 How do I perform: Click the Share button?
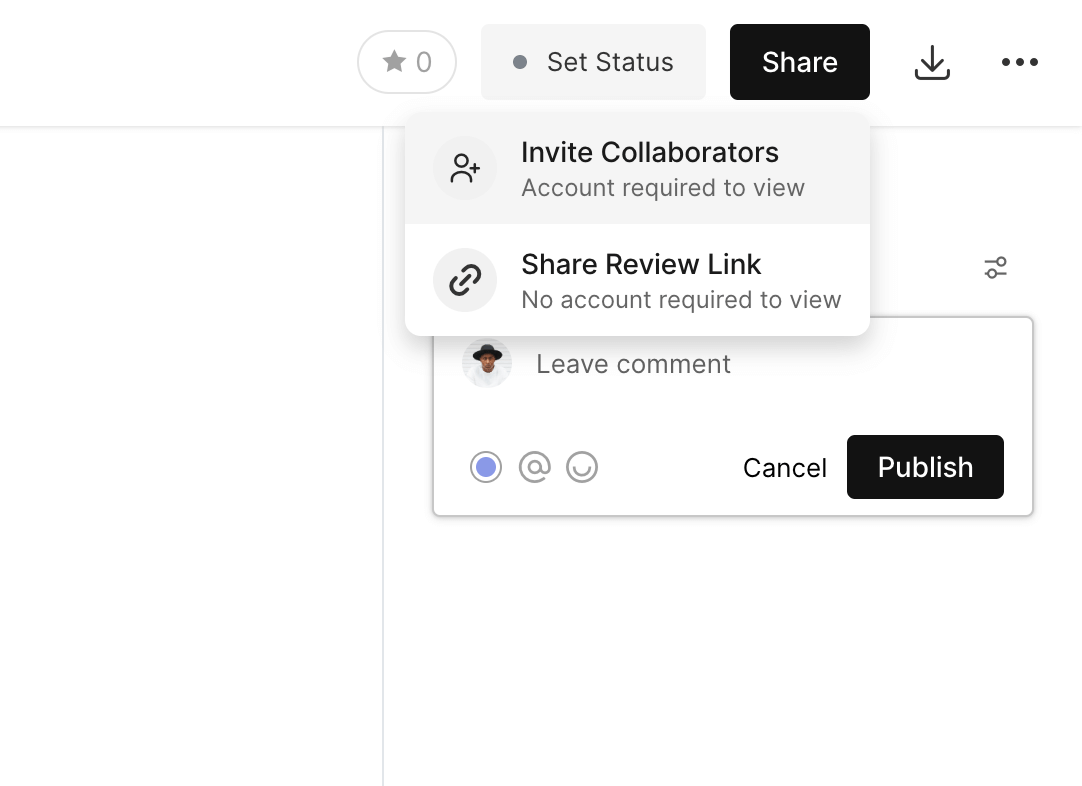click(799, 62)
